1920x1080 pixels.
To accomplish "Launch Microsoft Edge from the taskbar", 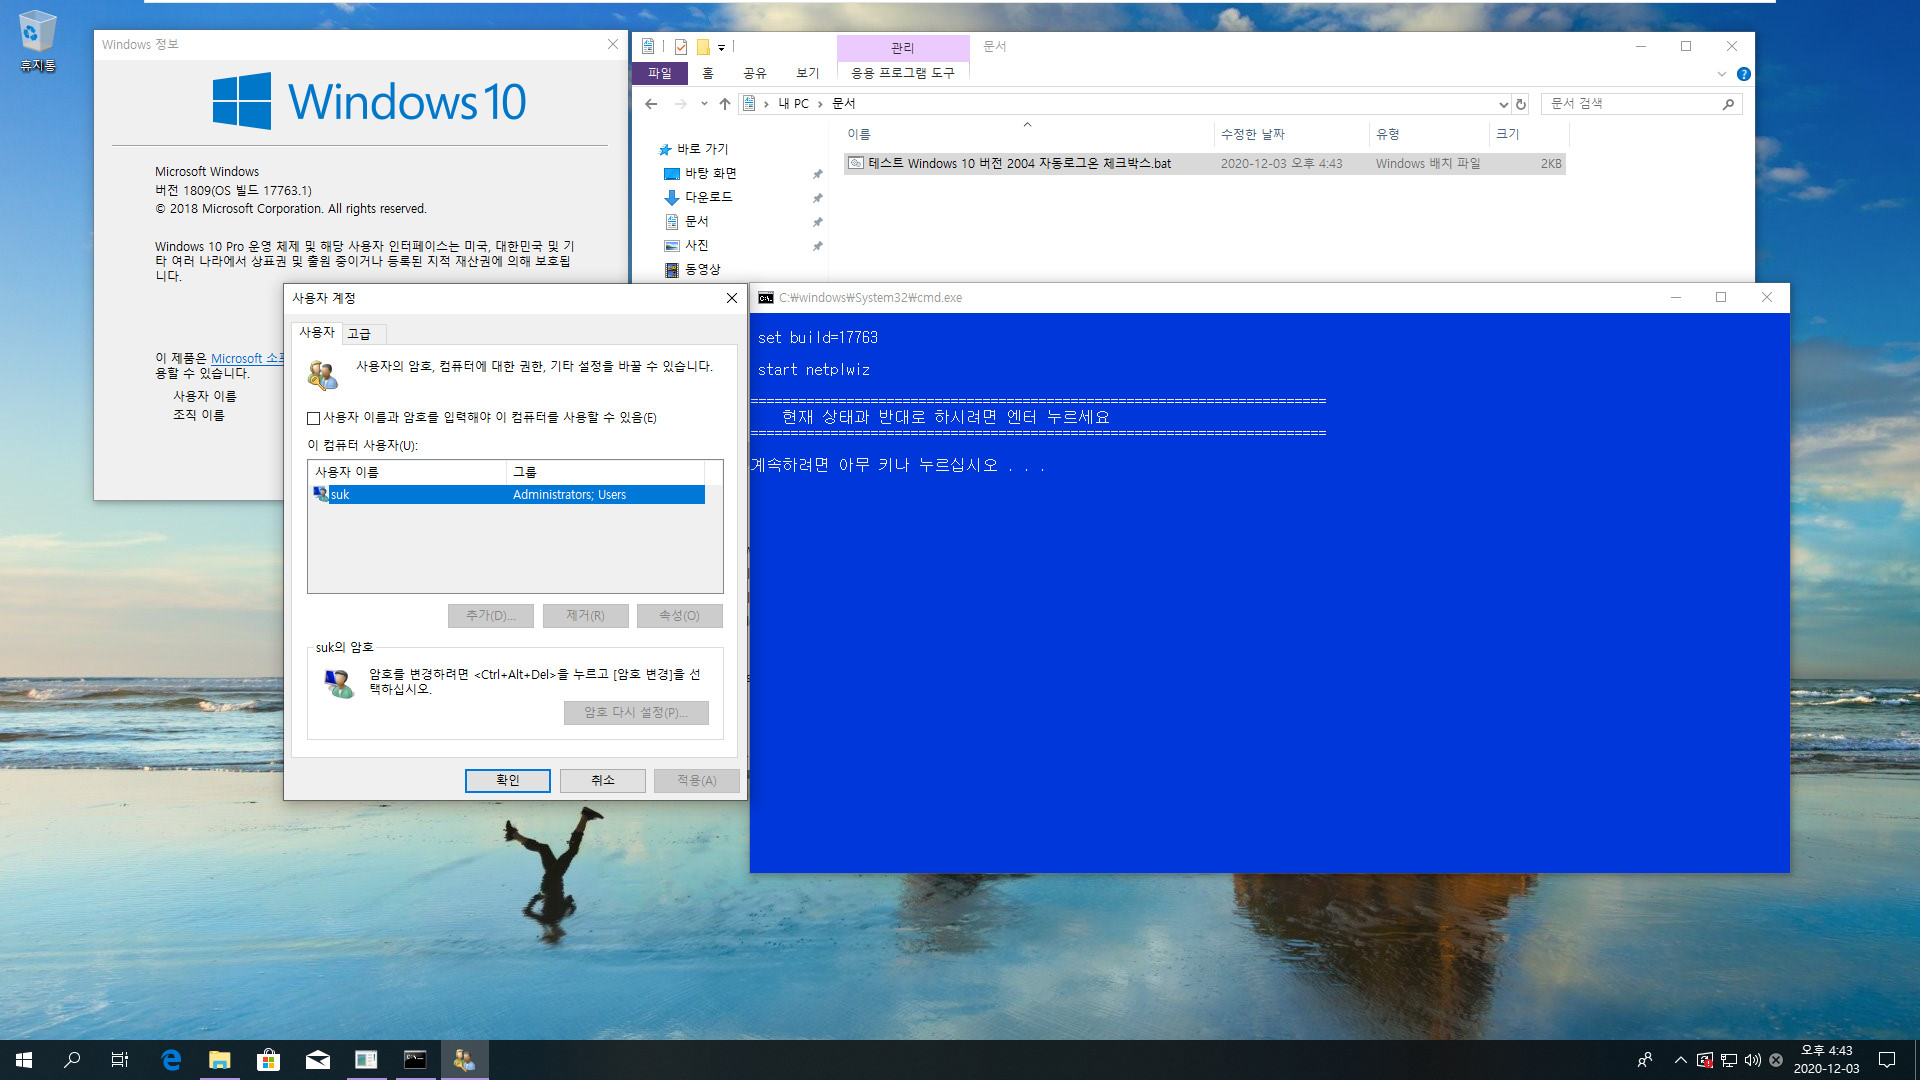I will (x=171, y=1060).
